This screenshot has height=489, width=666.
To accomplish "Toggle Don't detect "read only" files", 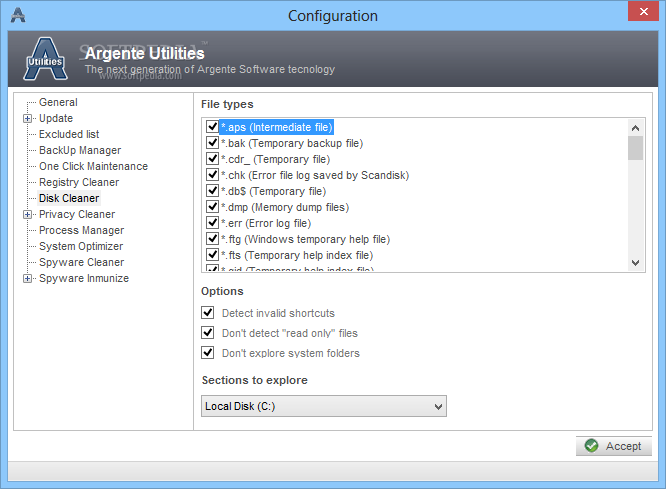I will coord(208,333).
